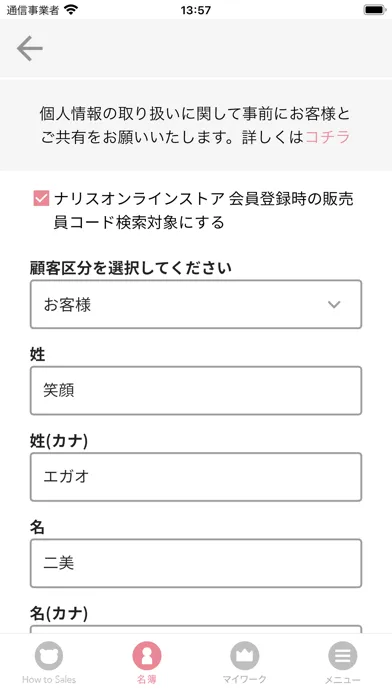
Task: Tap the battery indicator icon
Action: [x=375, y=9]
